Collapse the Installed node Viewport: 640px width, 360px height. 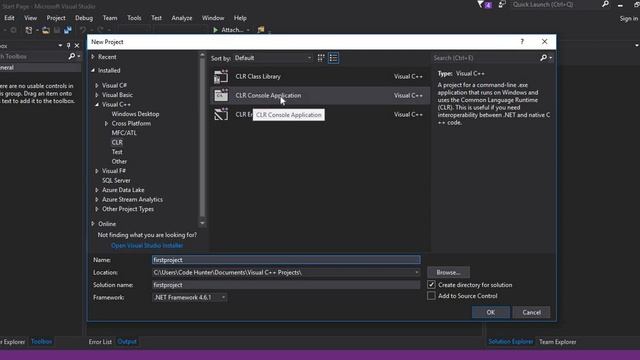[93, 70]
